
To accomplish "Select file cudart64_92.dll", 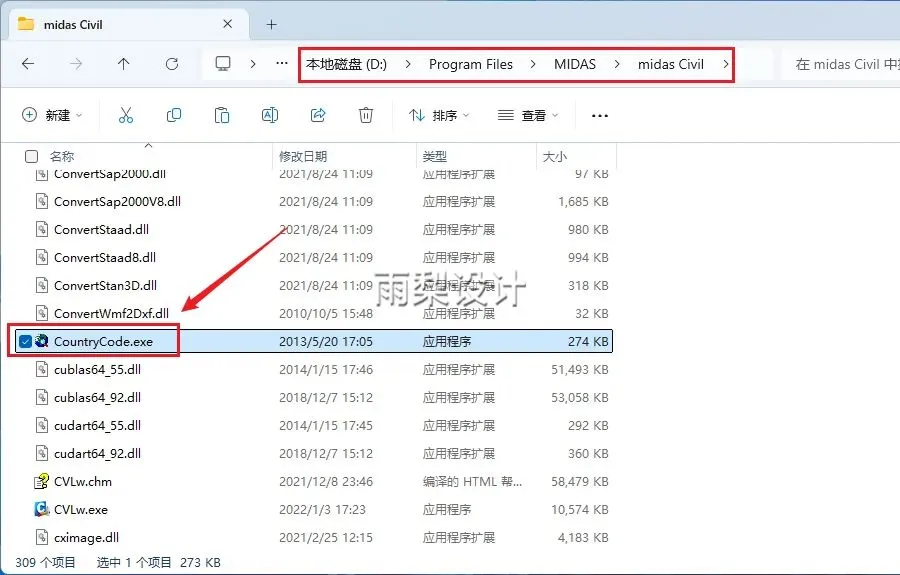I will 97,454.
